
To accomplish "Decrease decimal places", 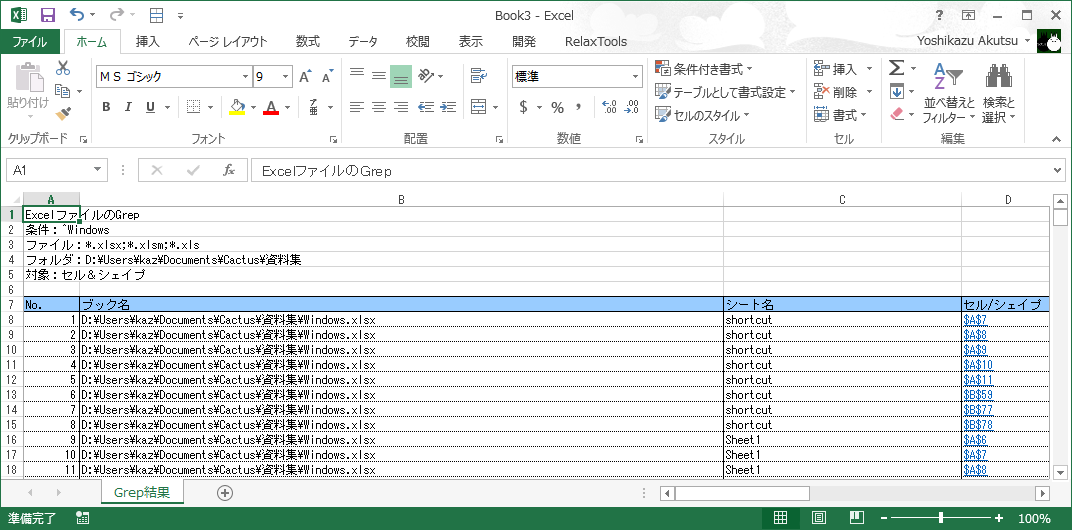I will coord(632,107).
